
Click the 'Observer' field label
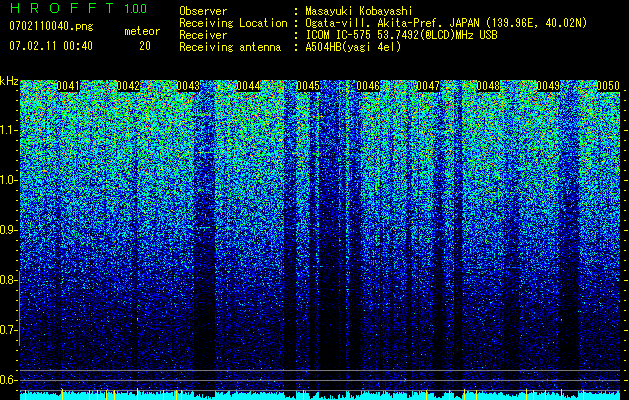(203, 11)
